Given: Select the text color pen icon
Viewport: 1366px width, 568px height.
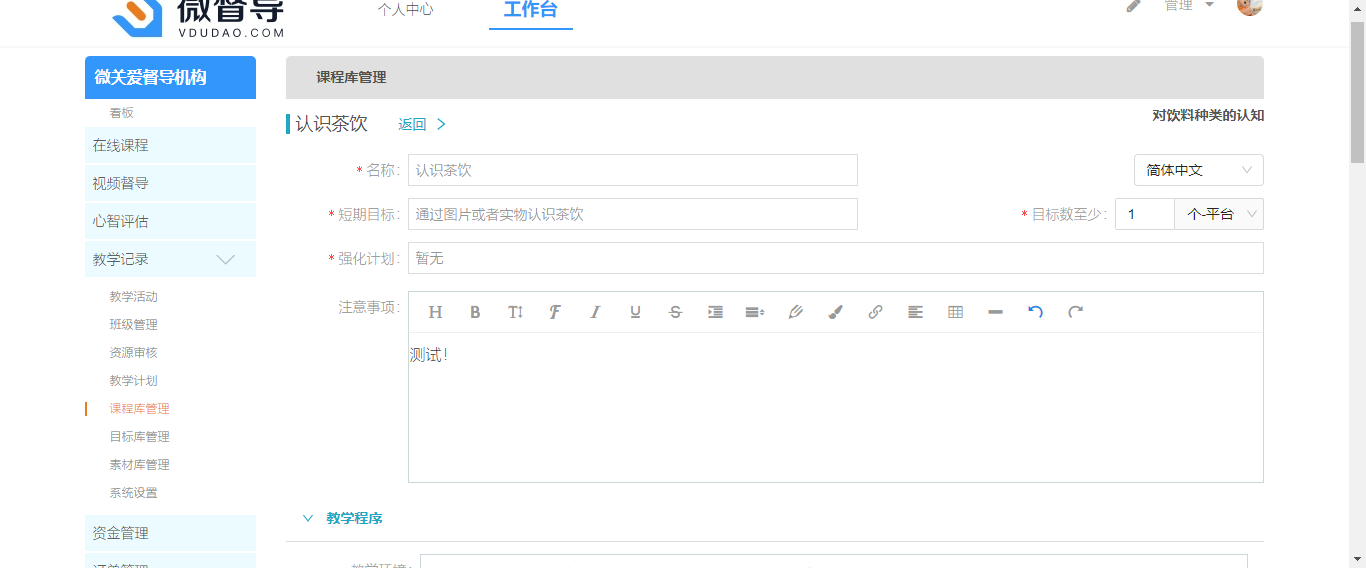Looking at the screenshot, I should pyautogui.click(x=795, y=312).
